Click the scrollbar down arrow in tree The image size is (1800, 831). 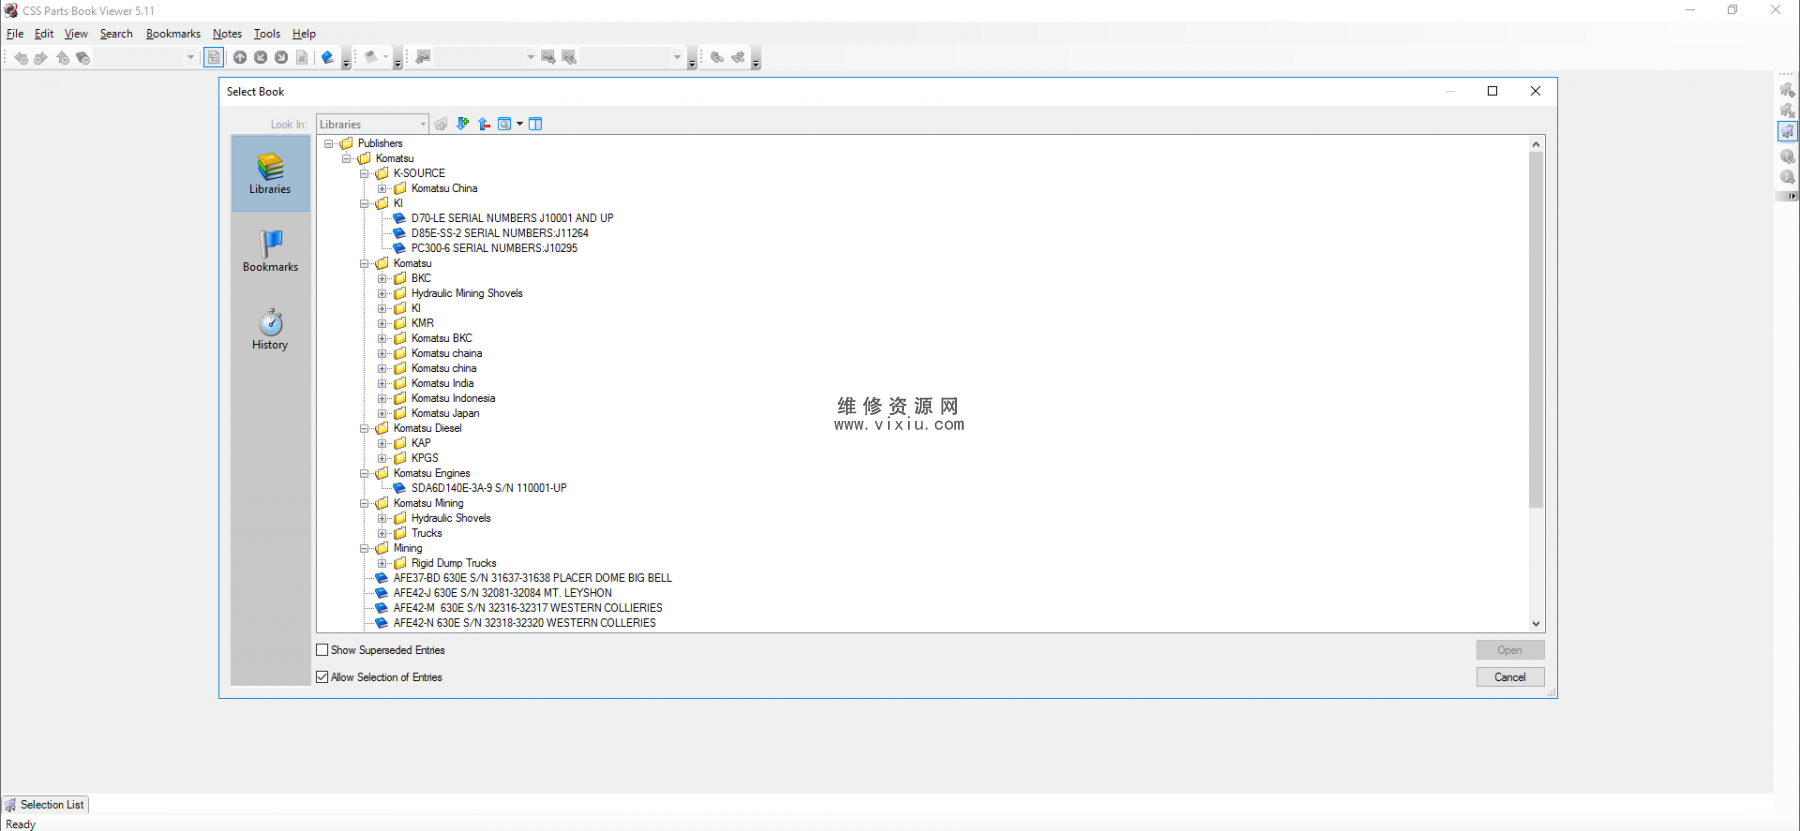1536,624
